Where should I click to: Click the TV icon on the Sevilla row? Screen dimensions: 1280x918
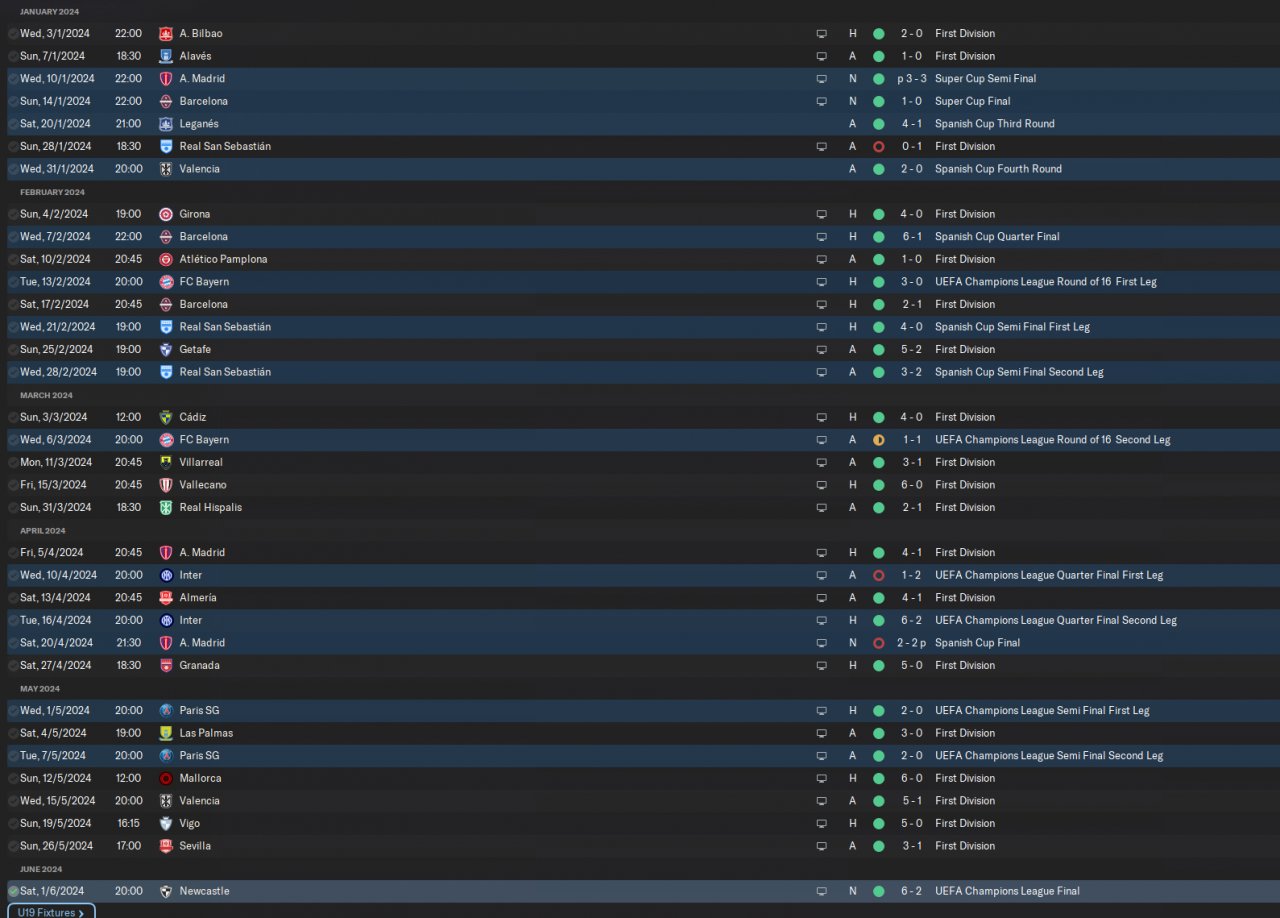point(822,846)
